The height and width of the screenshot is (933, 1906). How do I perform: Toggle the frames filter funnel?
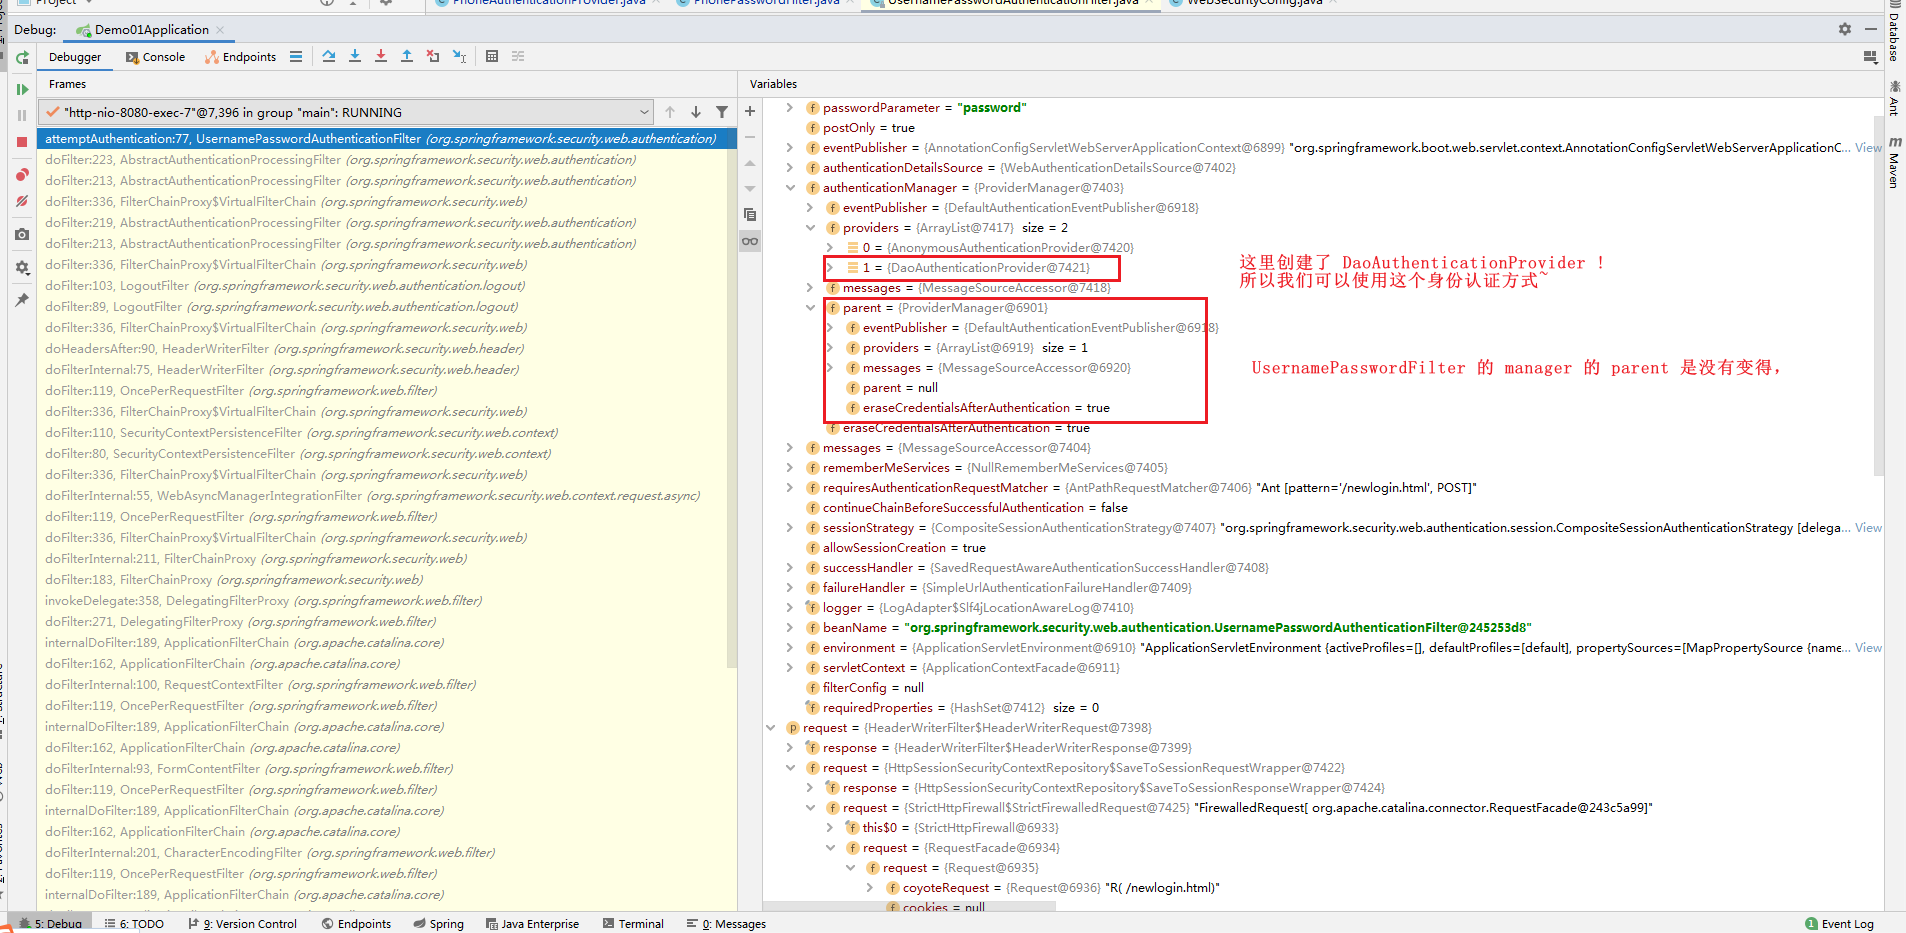coord(723,112)
